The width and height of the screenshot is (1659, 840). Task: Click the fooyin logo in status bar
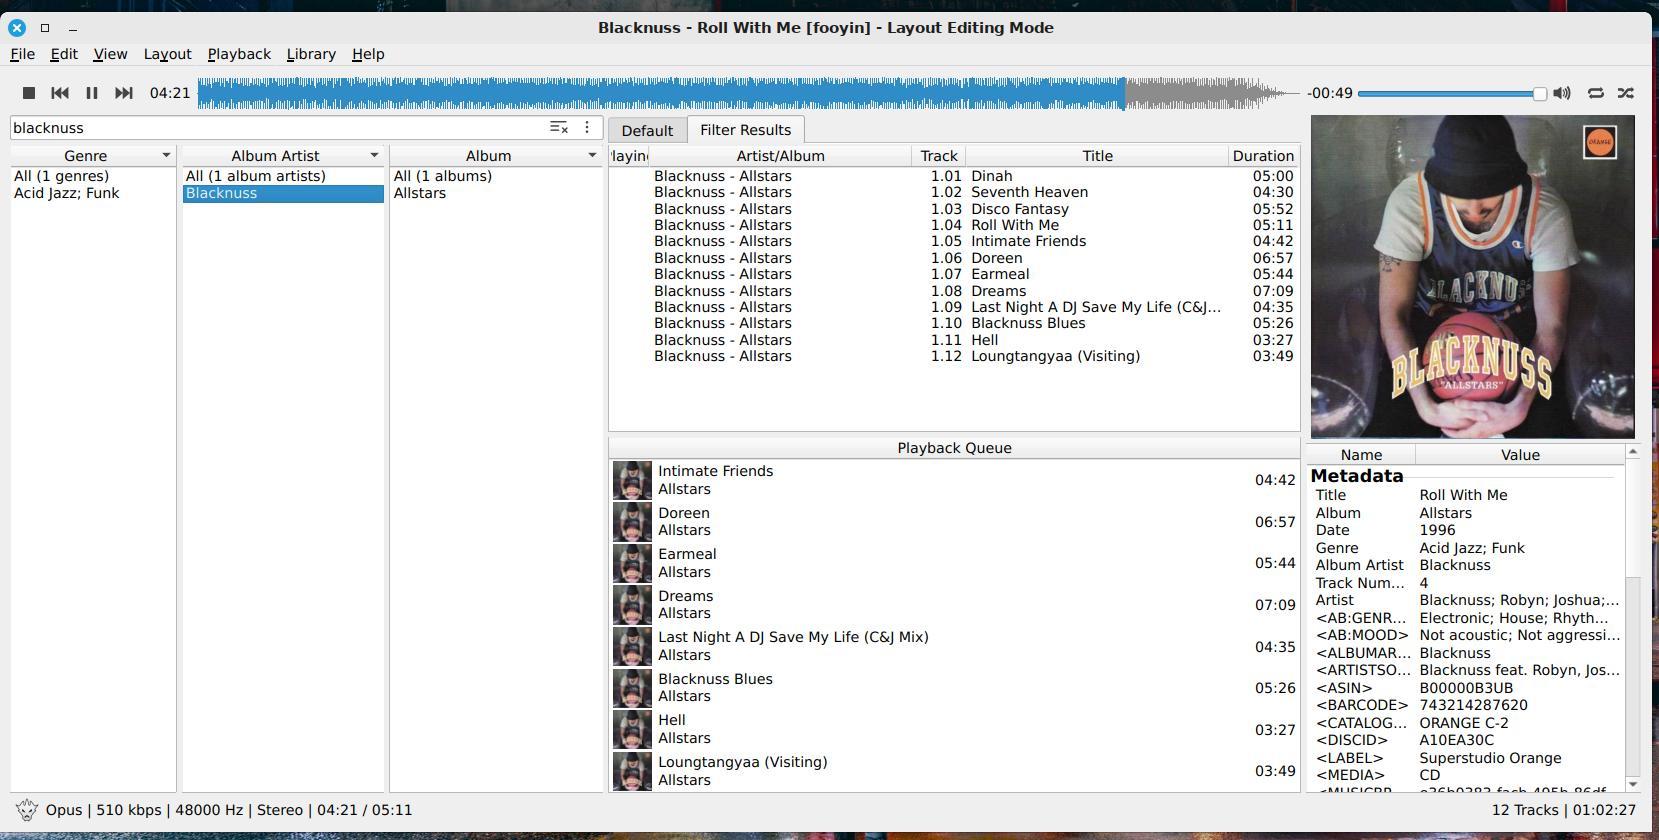[27, 810]
